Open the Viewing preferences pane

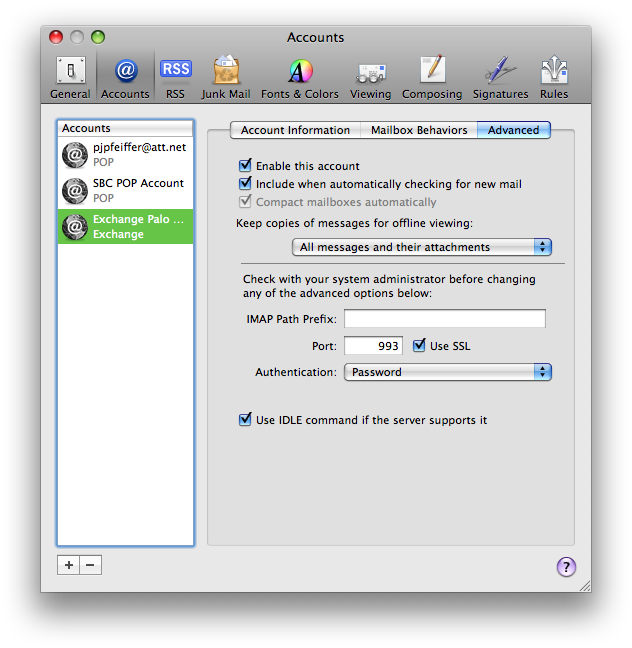(370, 78)
